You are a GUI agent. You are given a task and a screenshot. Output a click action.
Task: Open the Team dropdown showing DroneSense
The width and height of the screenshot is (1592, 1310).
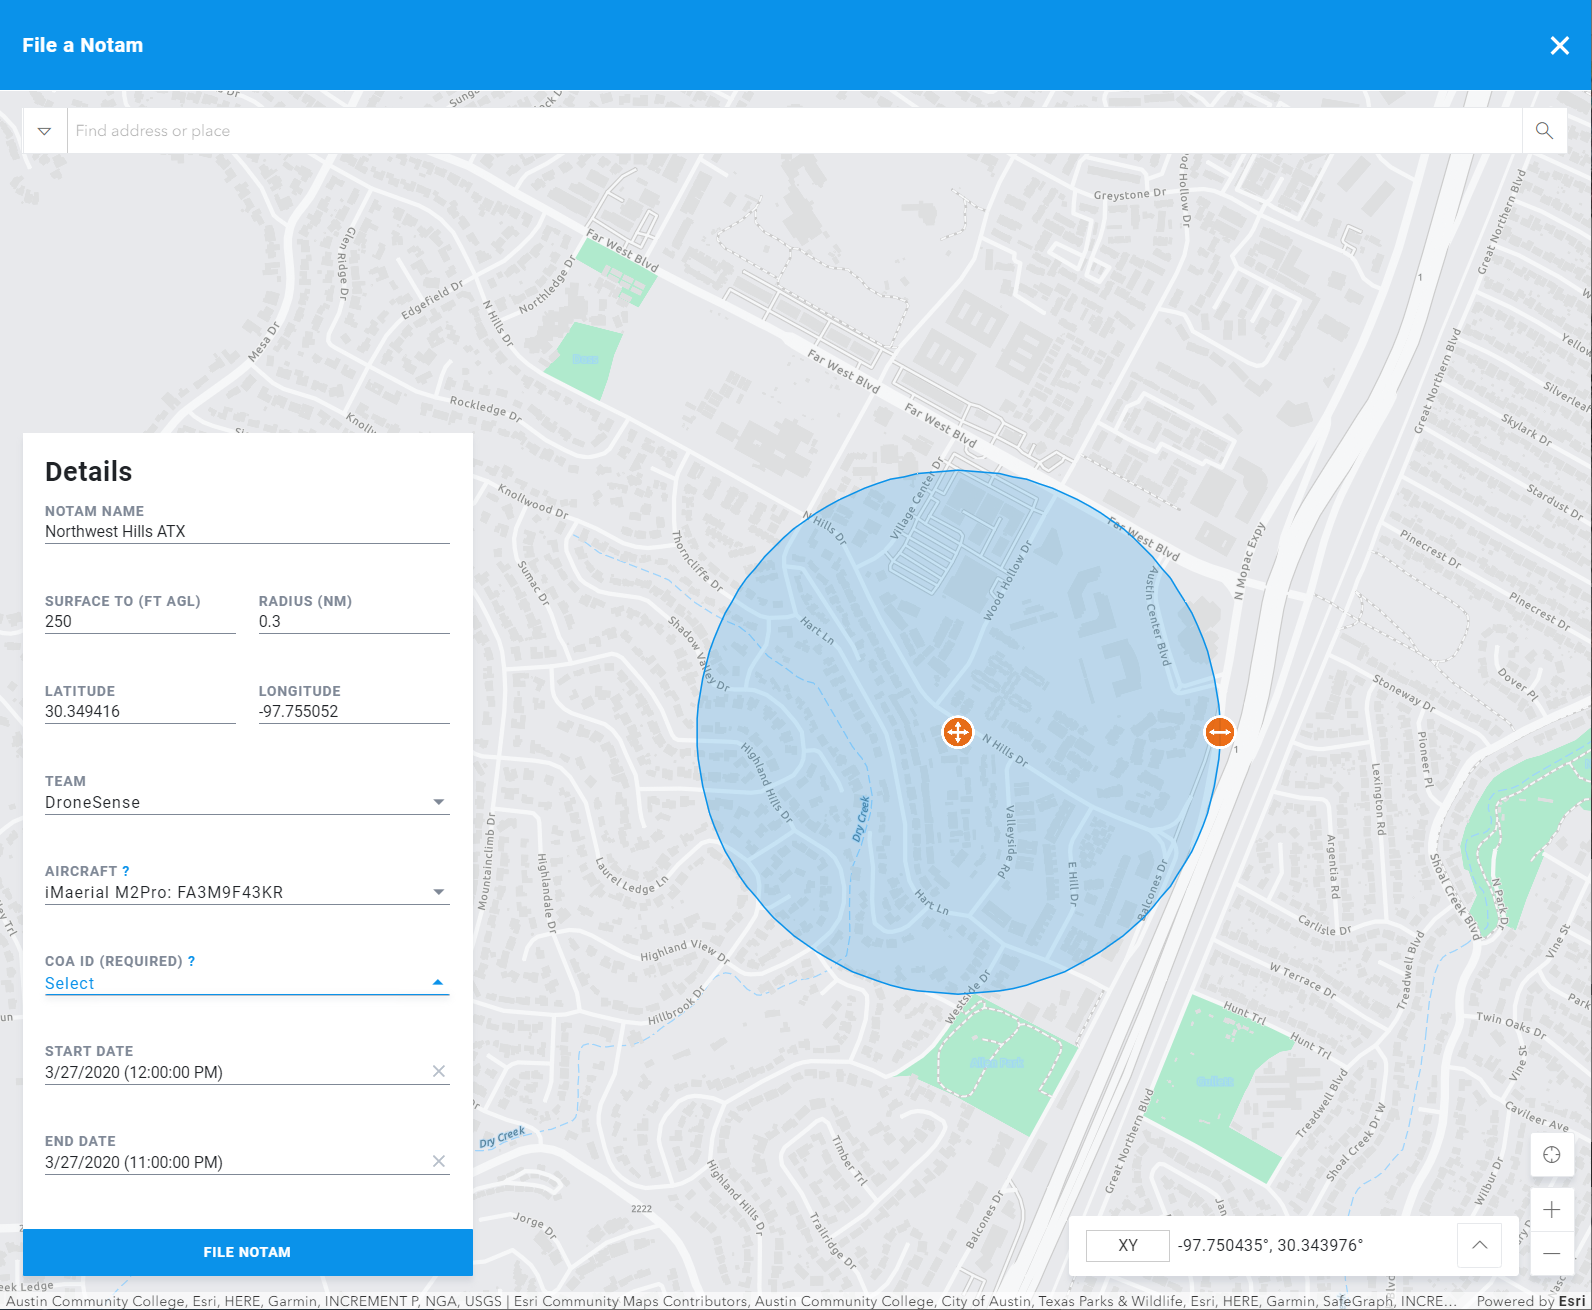click(x=247, y=802)
